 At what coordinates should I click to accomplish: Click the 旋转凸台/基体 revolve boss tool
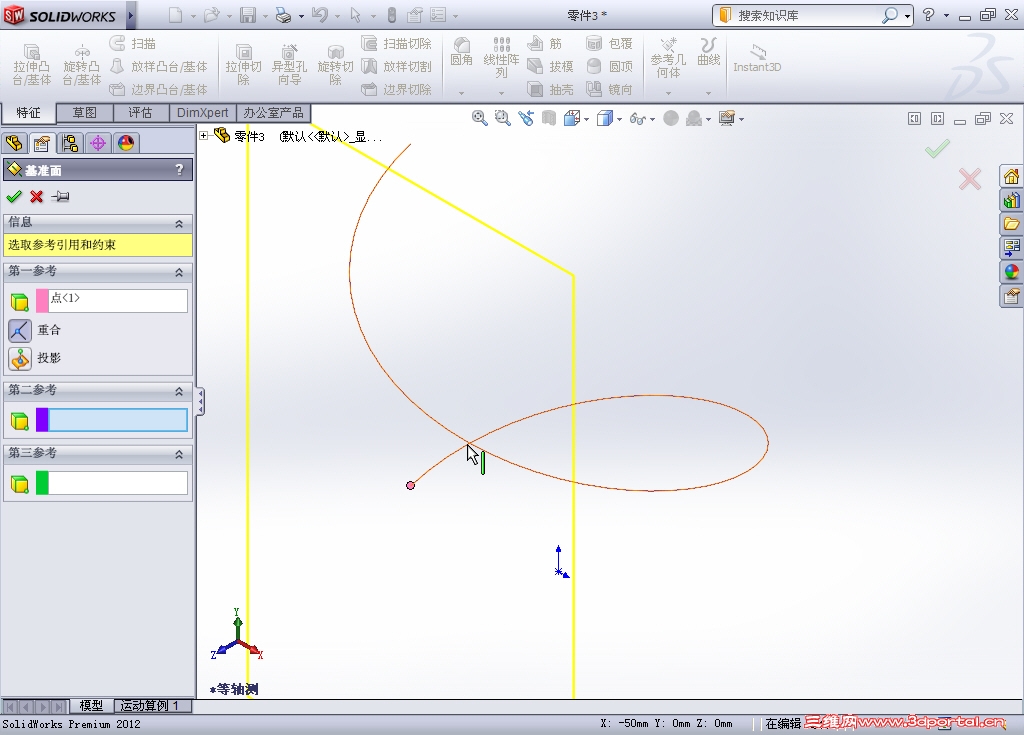click(x=82, y=65)
